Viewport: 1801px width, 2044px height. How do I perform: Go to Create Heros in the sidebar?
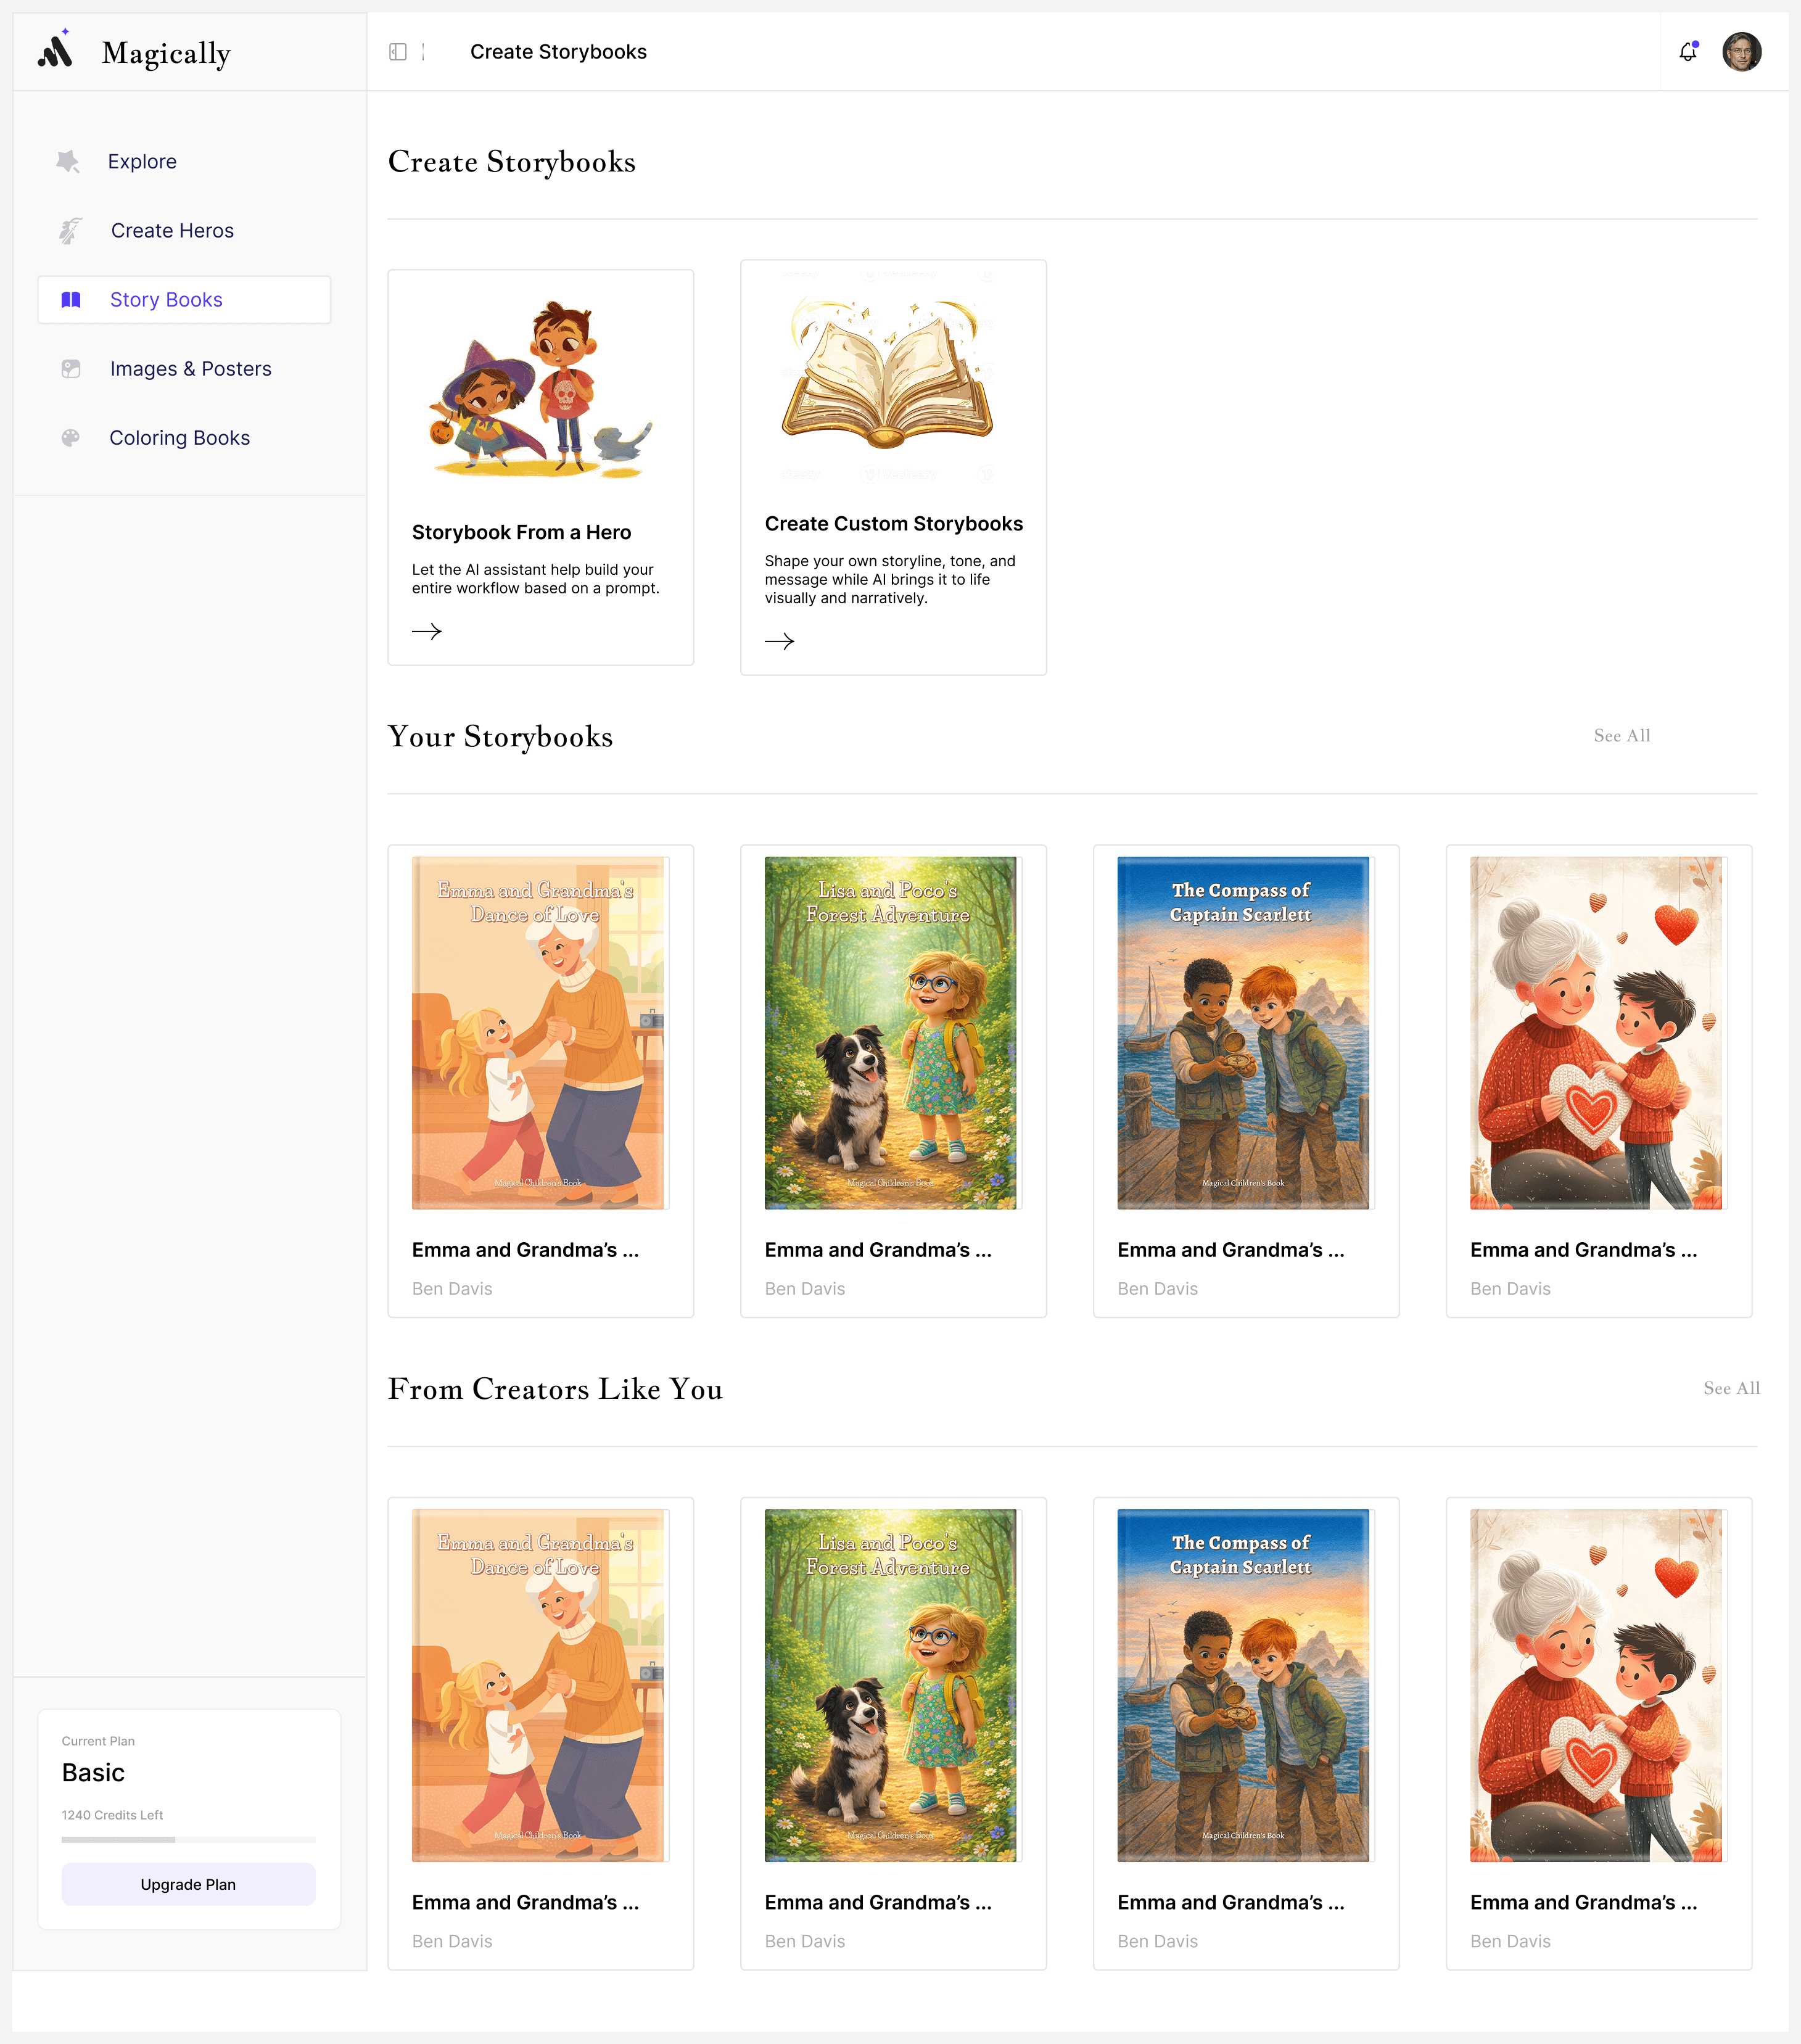(x=172, y=231)
